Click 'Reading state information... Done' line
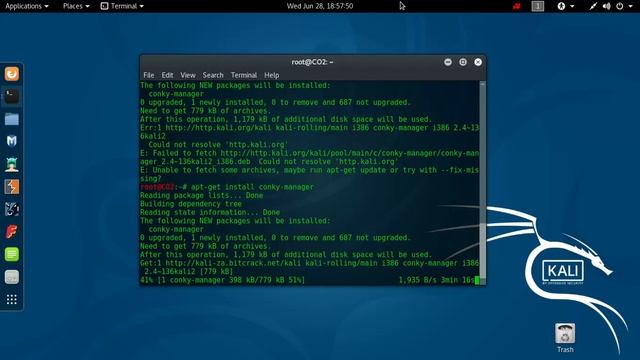This screenshot has width=640, height=360. [x=210, y=212]
